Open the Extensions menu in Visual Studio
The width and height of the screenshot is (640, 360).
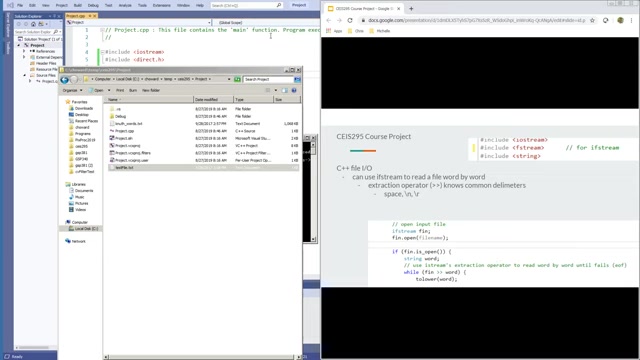click(x=161, y=5)
